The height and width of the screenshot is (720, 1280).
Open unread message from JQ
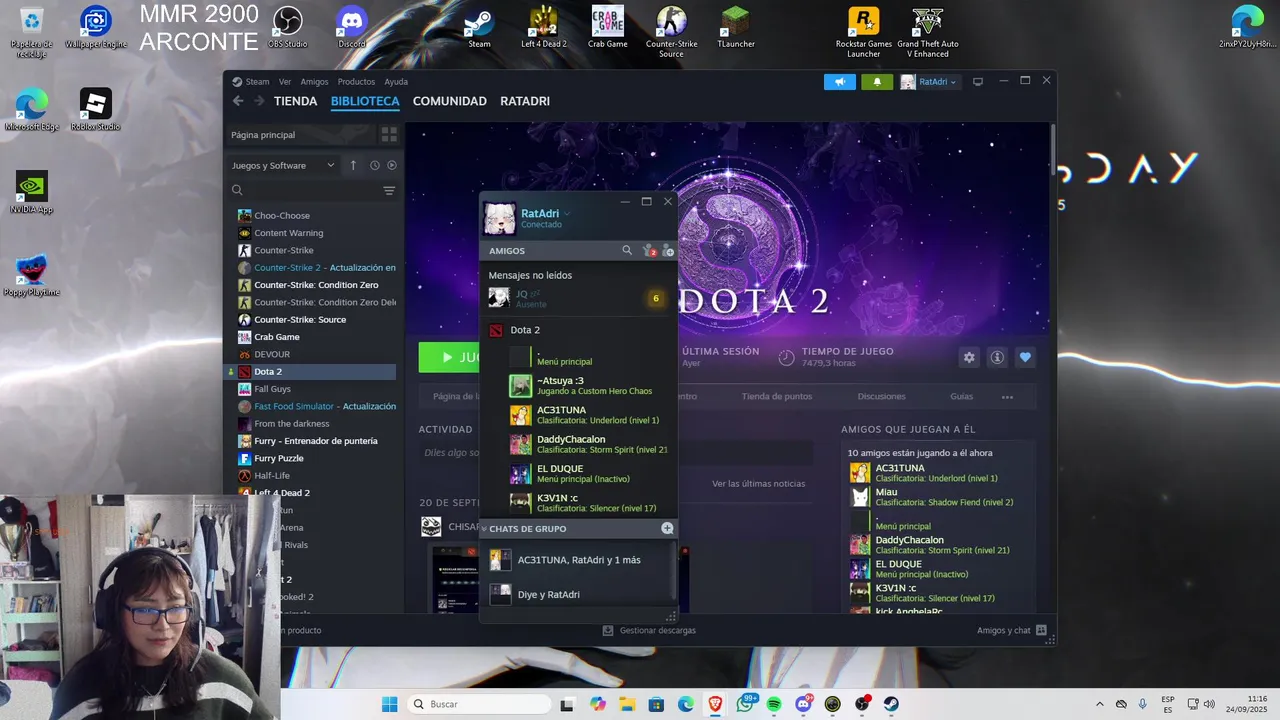[578, 298]
